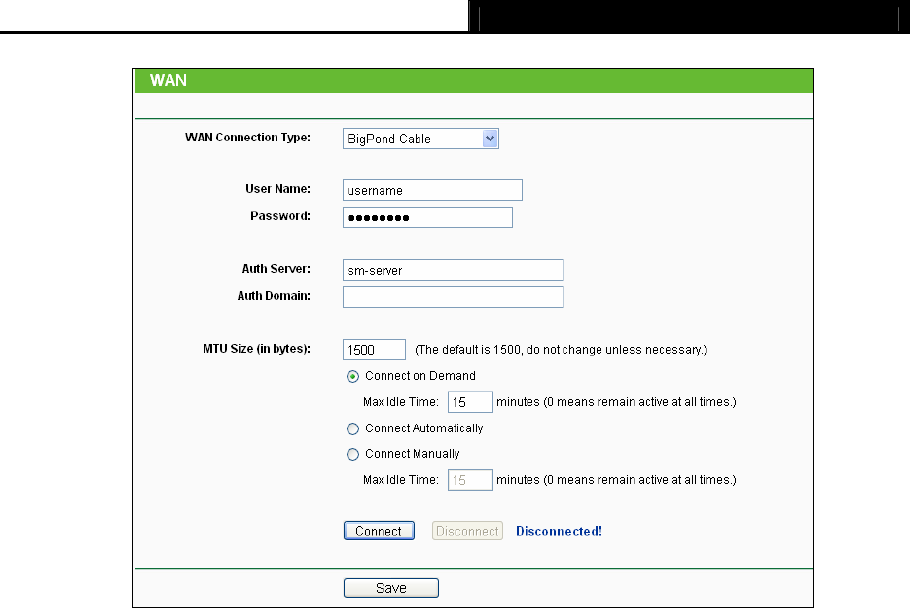
Task: Click the WAN Connection Type label
Action: [248, 137]
